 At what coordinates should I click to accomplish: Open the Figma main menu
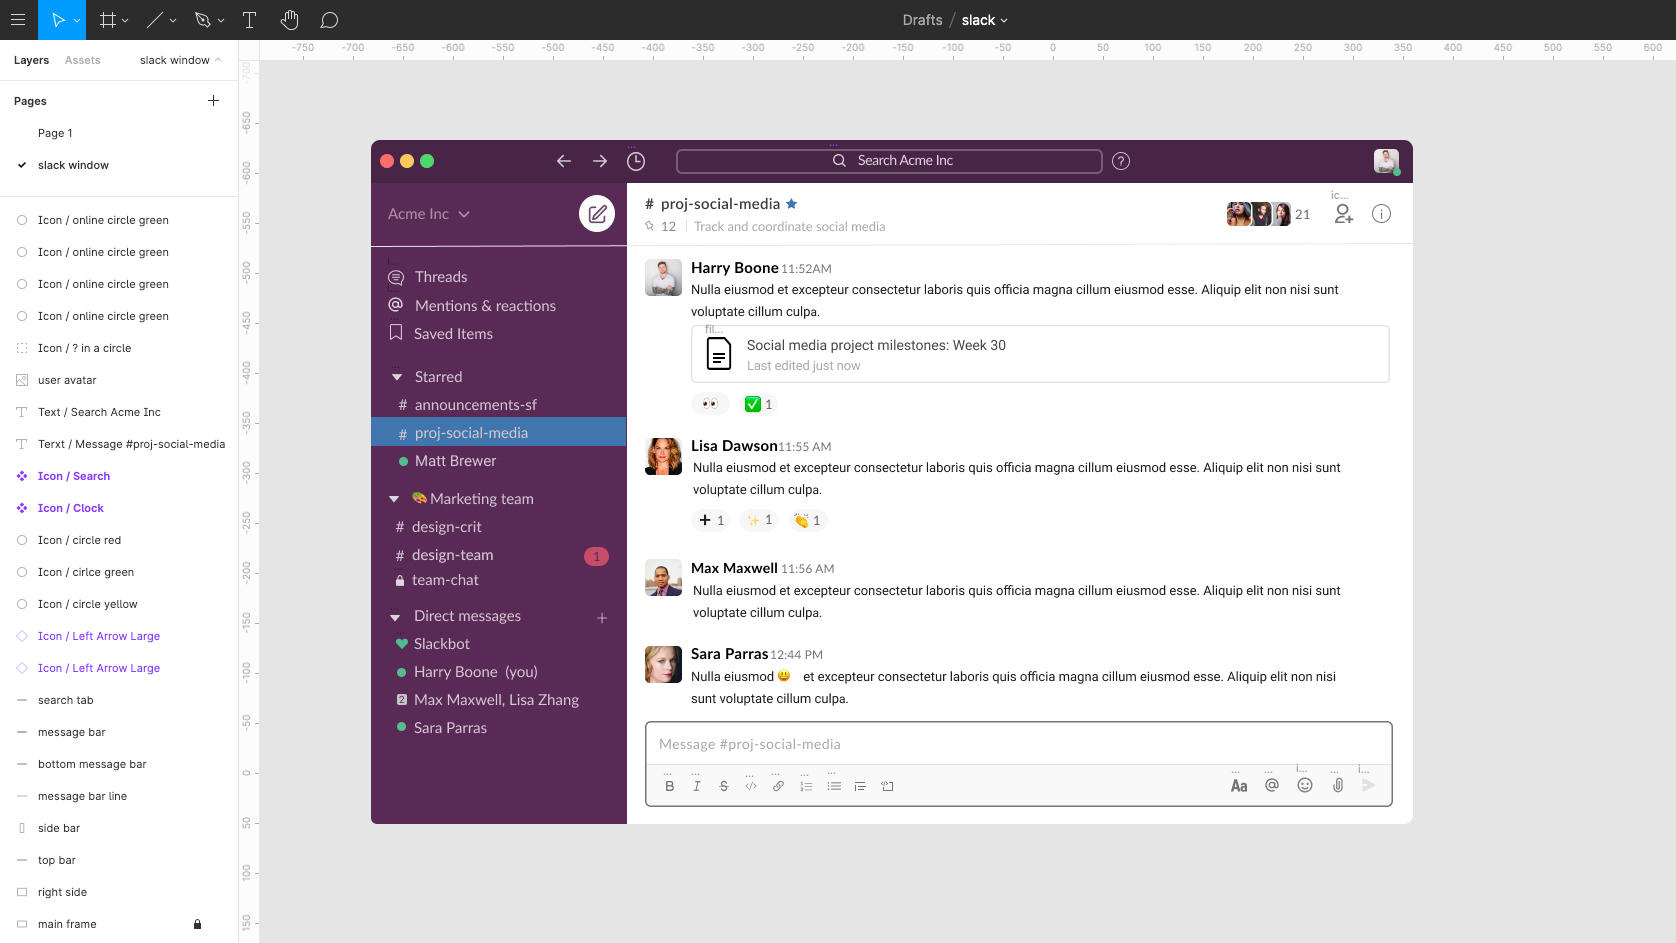pos(18,20)
